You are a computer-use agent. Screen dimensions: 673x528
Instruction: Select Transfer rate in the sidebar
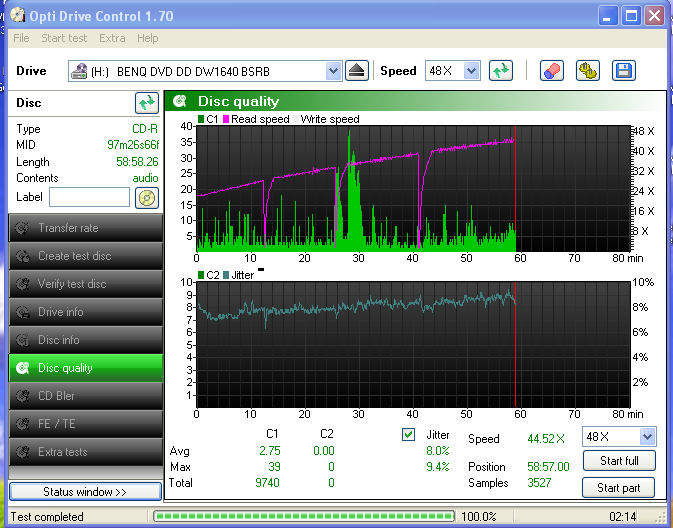(85, 228)
